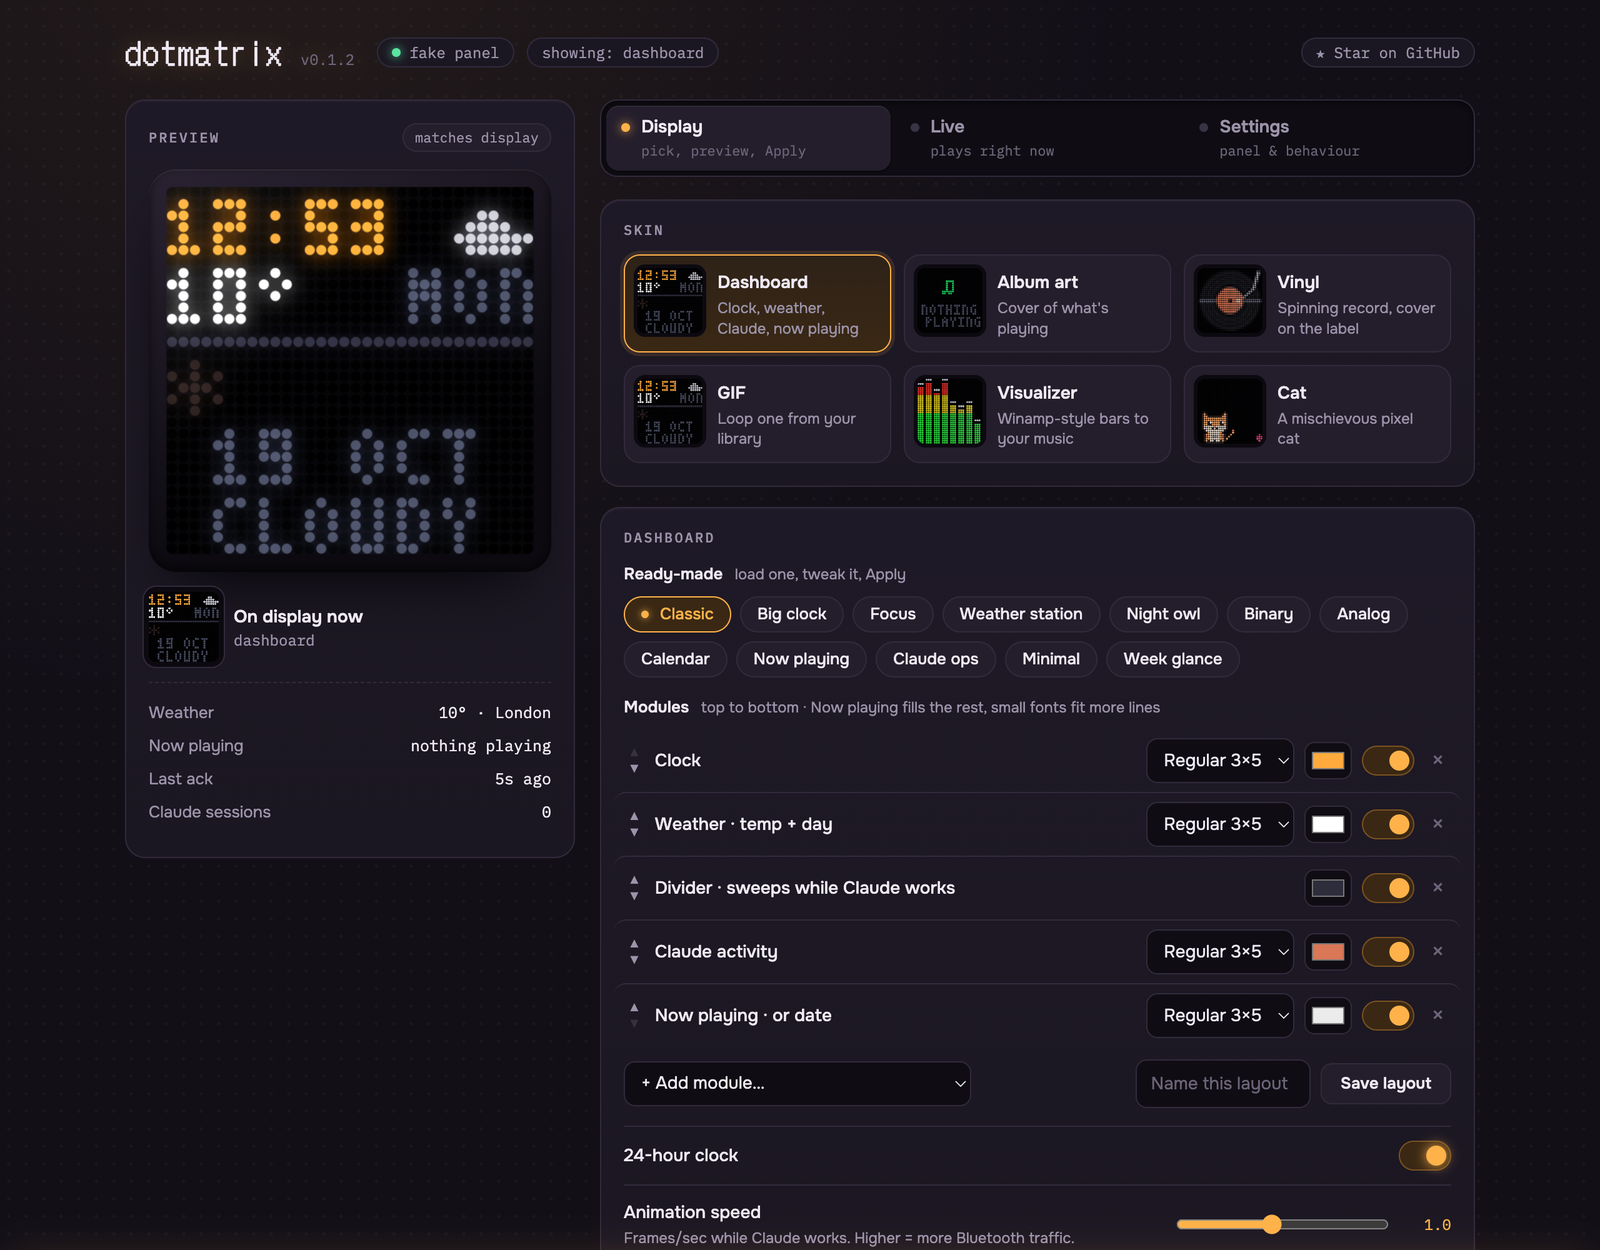Screen dimensions: 1600x1250
Task: Expand the Add module dropdown
Action: click(797, 1083)
